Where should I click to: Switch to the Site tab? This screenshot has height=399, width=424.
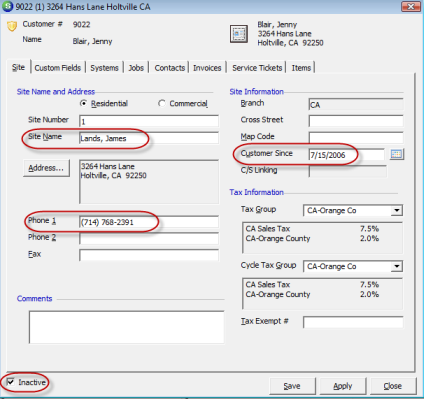click(18, 67)
